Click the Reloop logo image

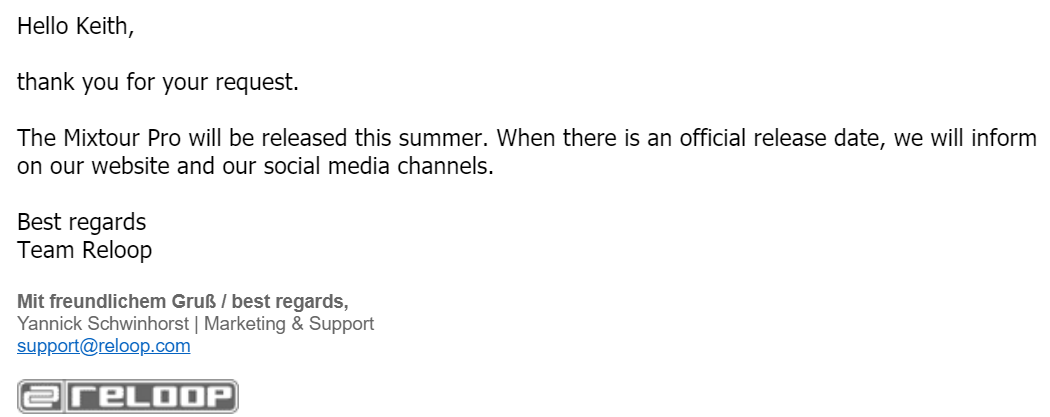128,396
